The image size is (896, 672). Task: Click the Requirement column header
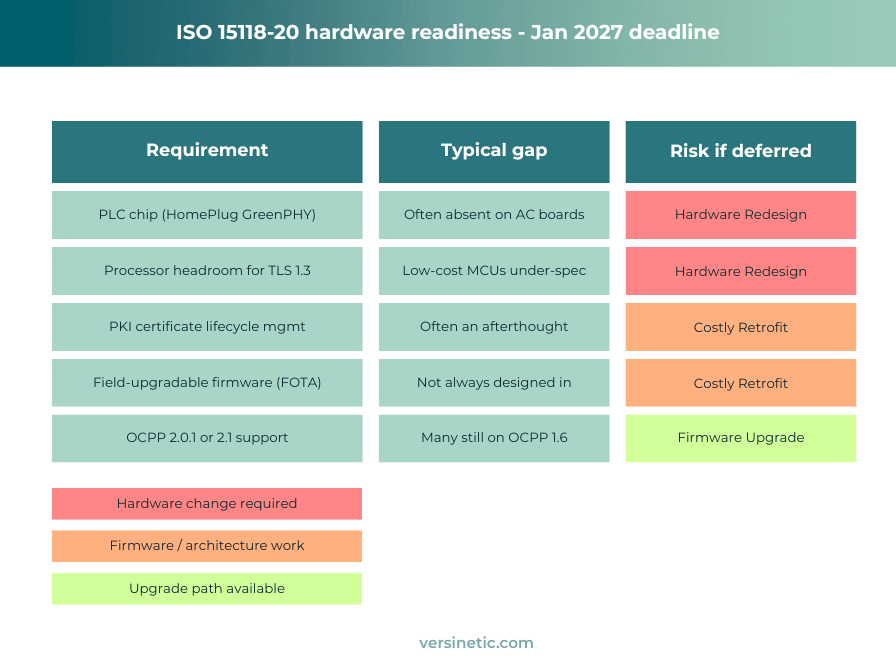point(207,150)
